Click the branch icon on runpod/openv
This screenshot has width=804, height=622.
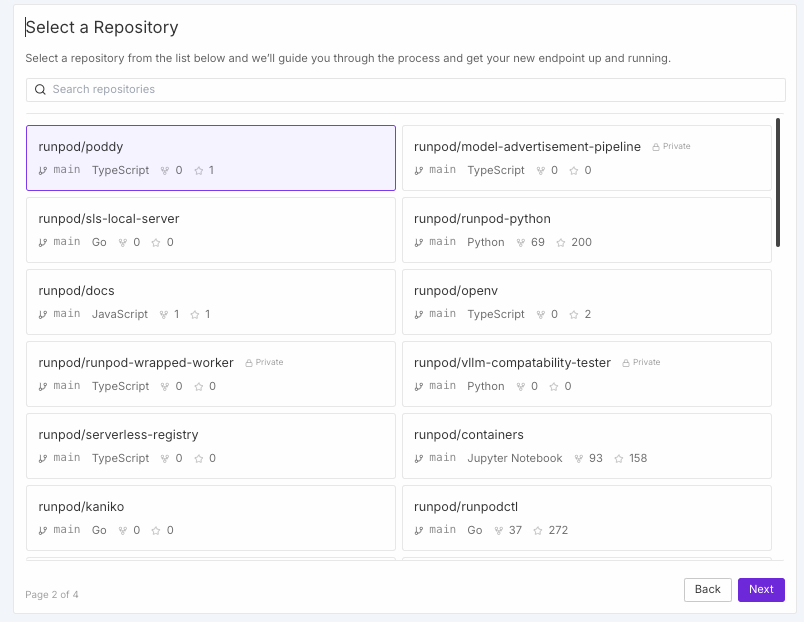pyautogui.click(x=419, y=315)
